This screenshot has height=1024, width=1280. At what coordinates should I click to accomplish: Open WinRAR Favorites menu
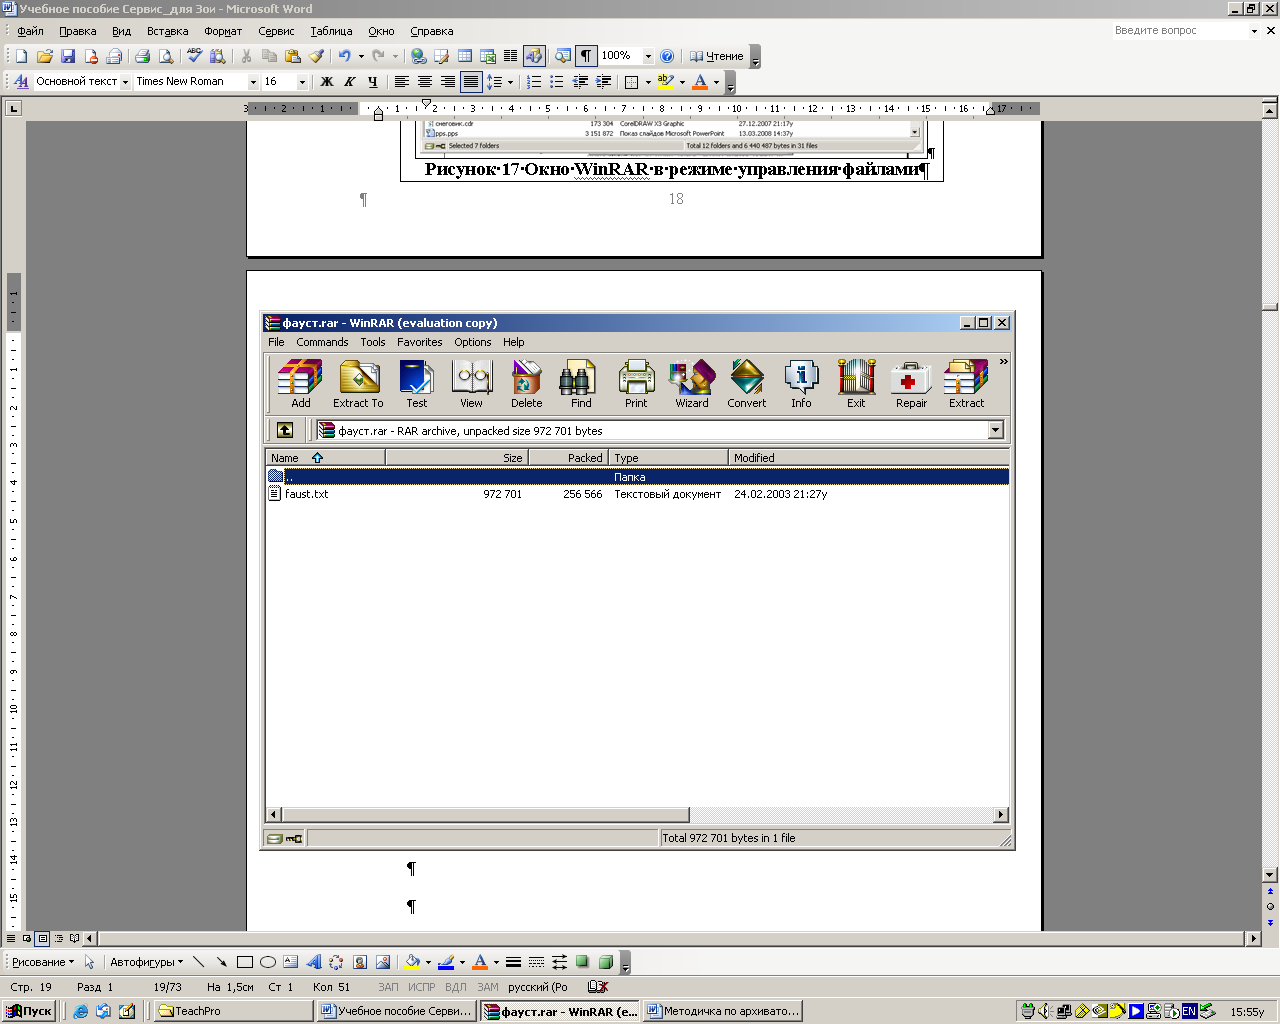(x=419, y=342)
